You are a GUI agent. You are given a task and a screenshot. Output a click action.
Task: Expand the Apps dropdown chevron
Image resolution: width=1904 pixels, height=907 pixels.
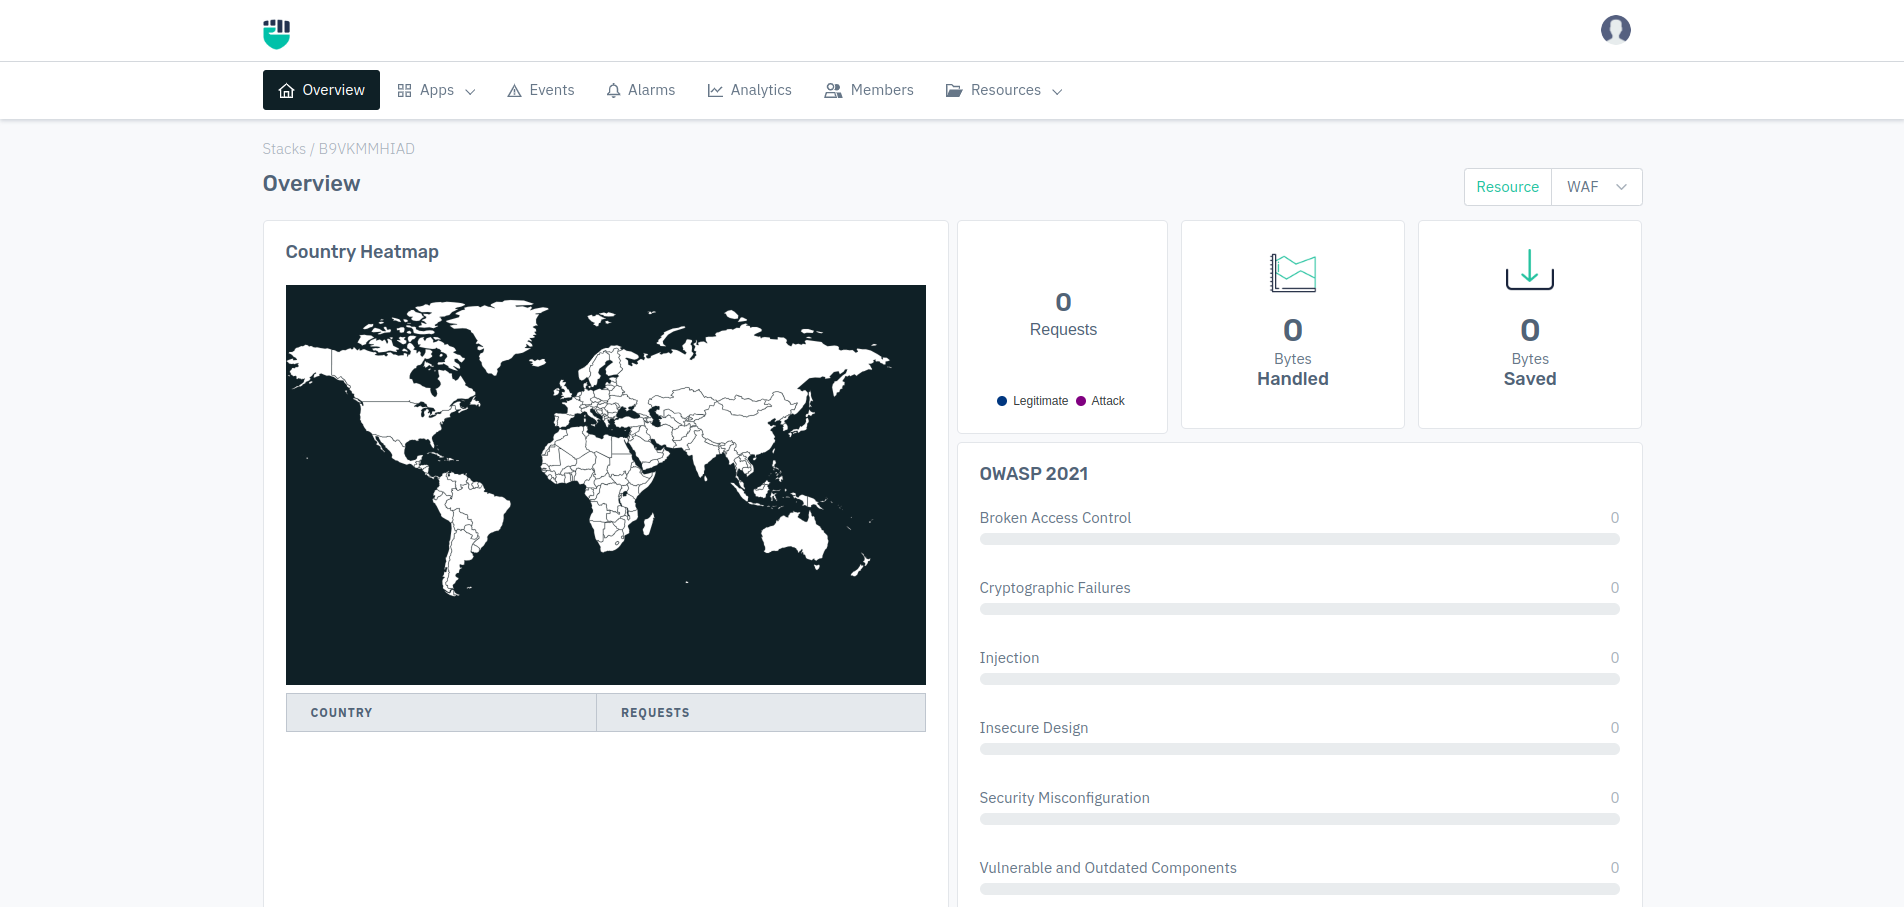470,92
